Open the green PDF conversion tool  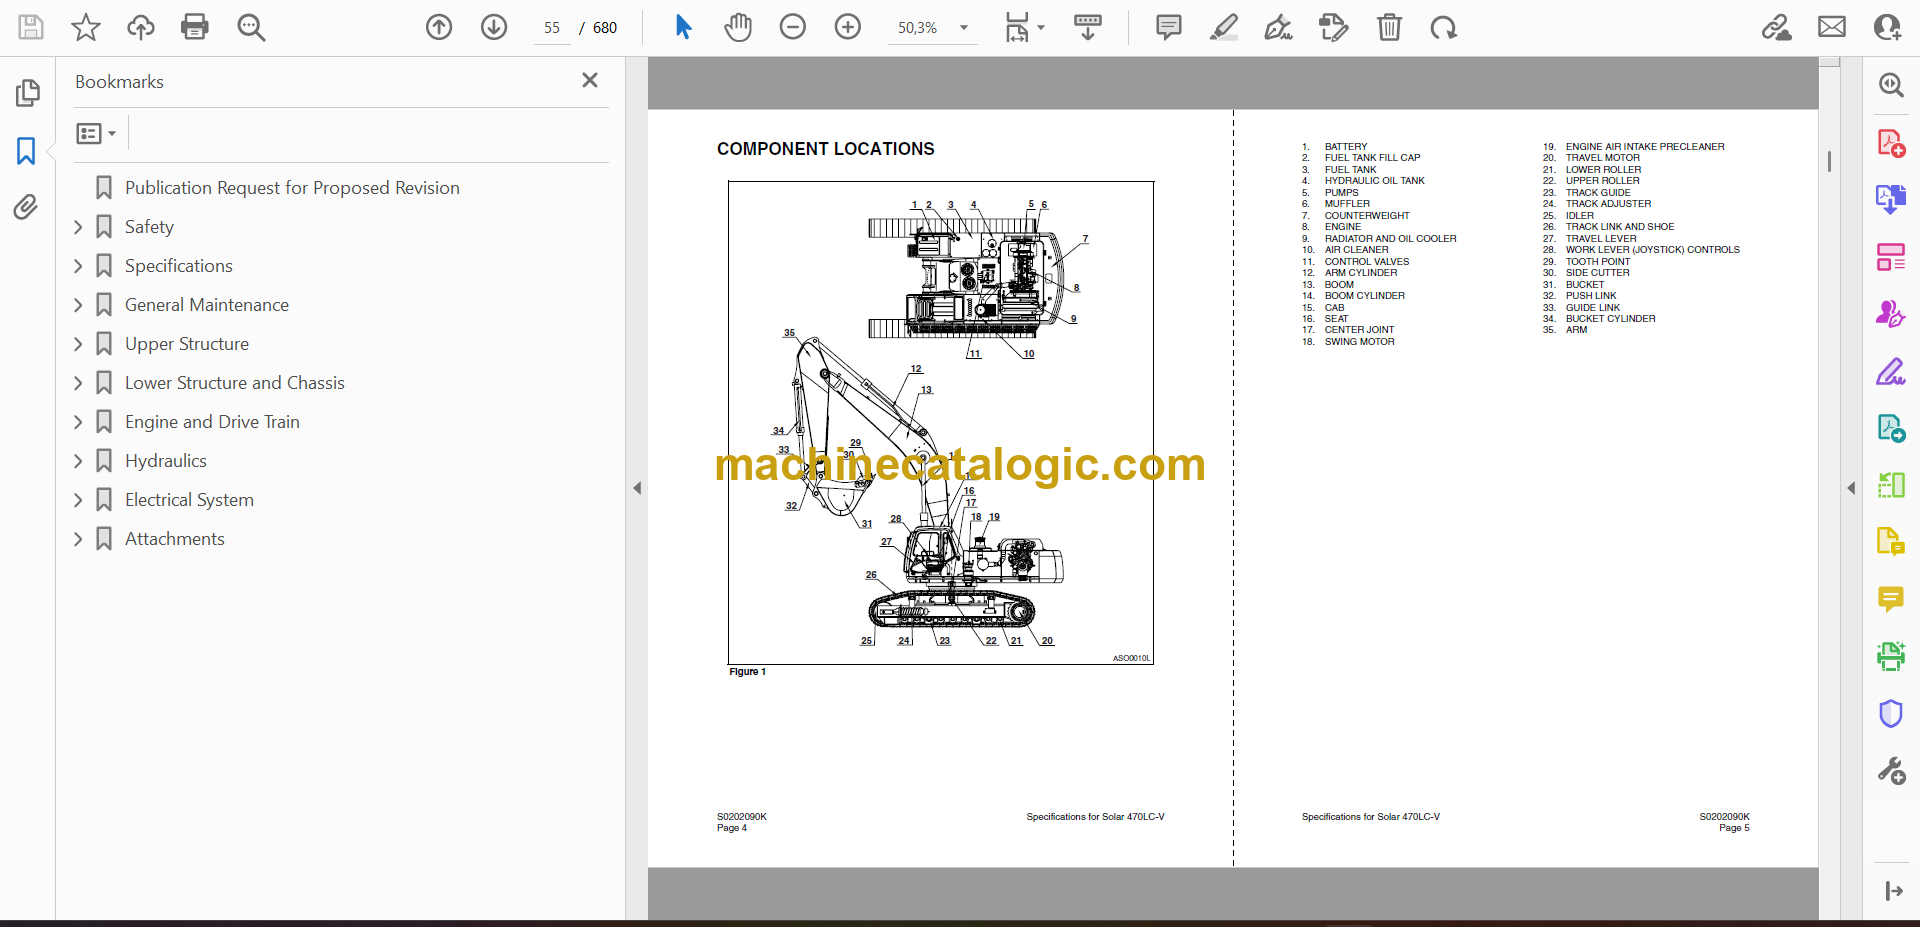(1891, 429)
